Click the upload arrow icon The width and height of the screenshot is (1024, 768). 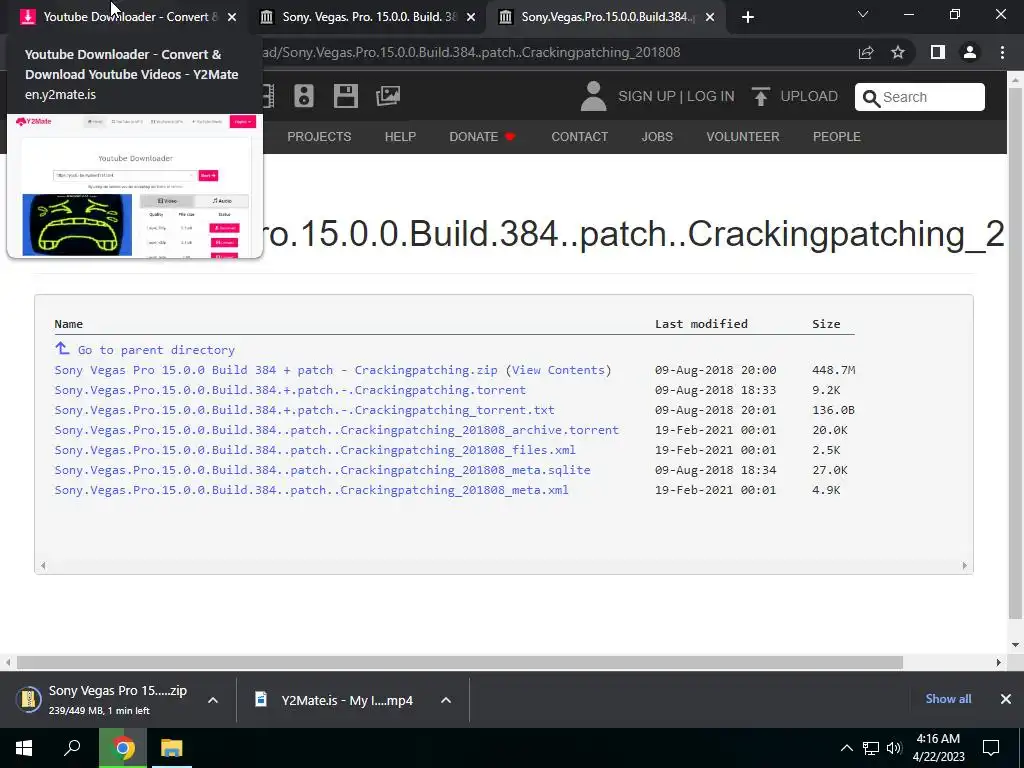coord(760,97)
